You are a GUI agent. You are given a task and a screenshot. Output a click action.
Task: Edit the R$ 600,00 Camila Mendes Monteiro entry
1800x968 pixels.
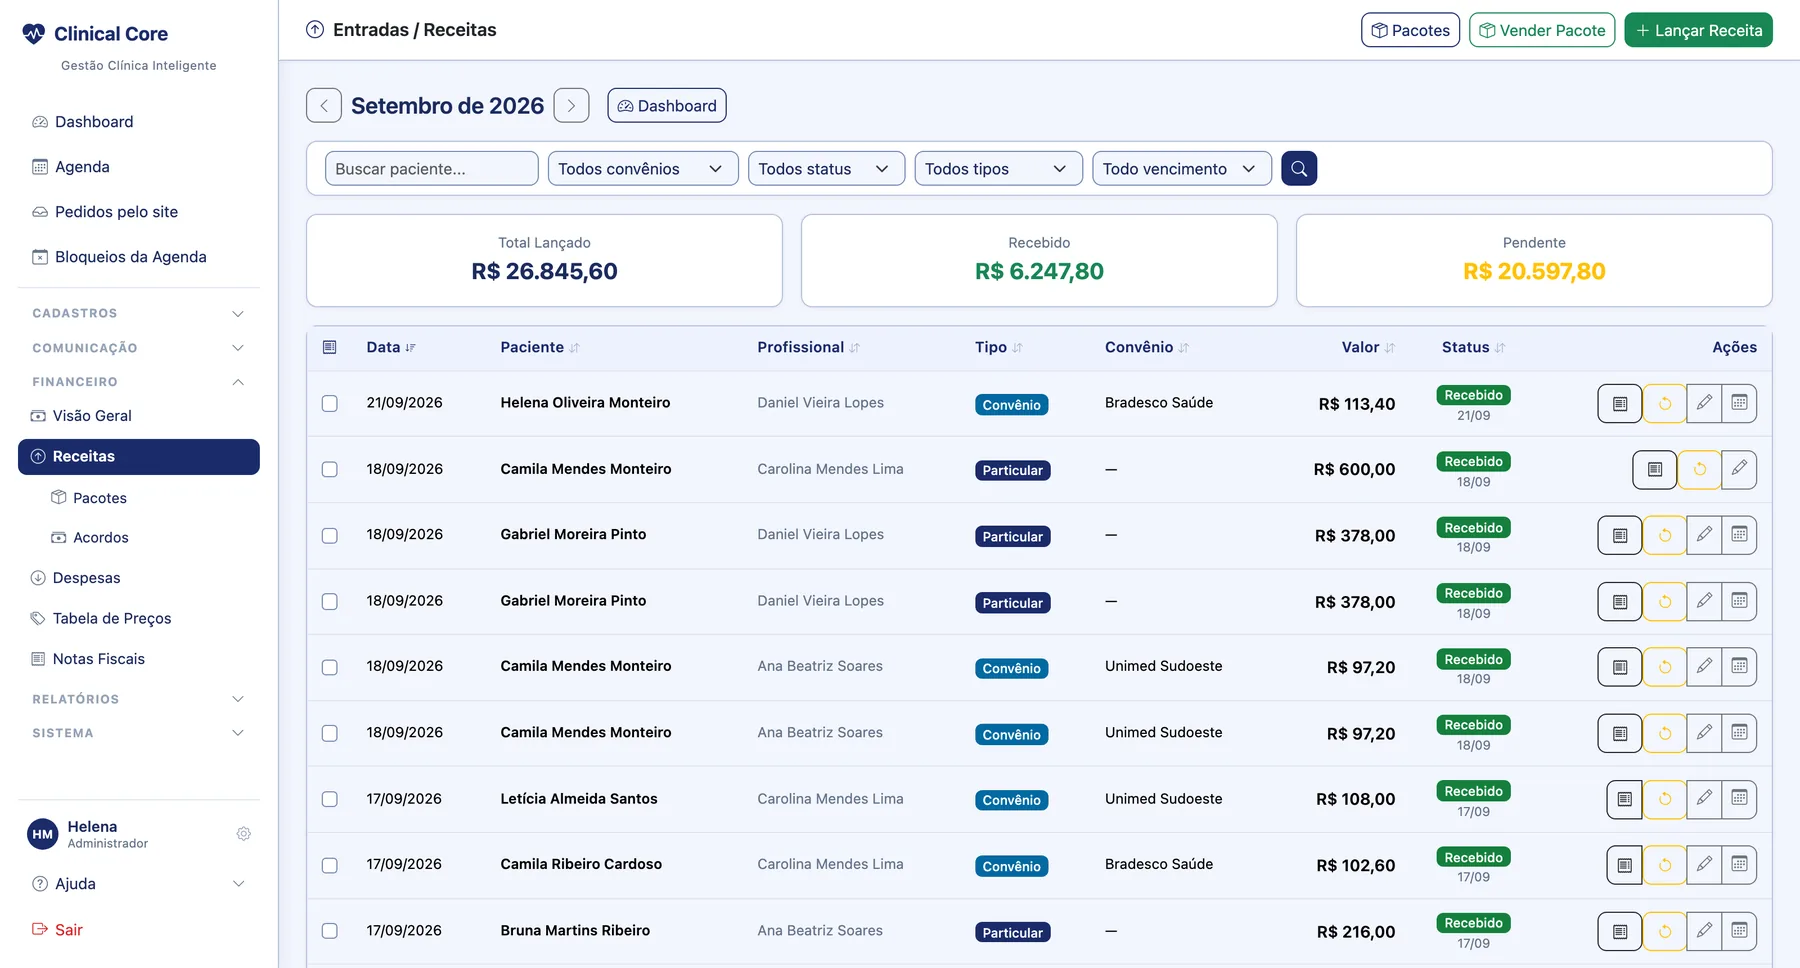(1739, 469)
